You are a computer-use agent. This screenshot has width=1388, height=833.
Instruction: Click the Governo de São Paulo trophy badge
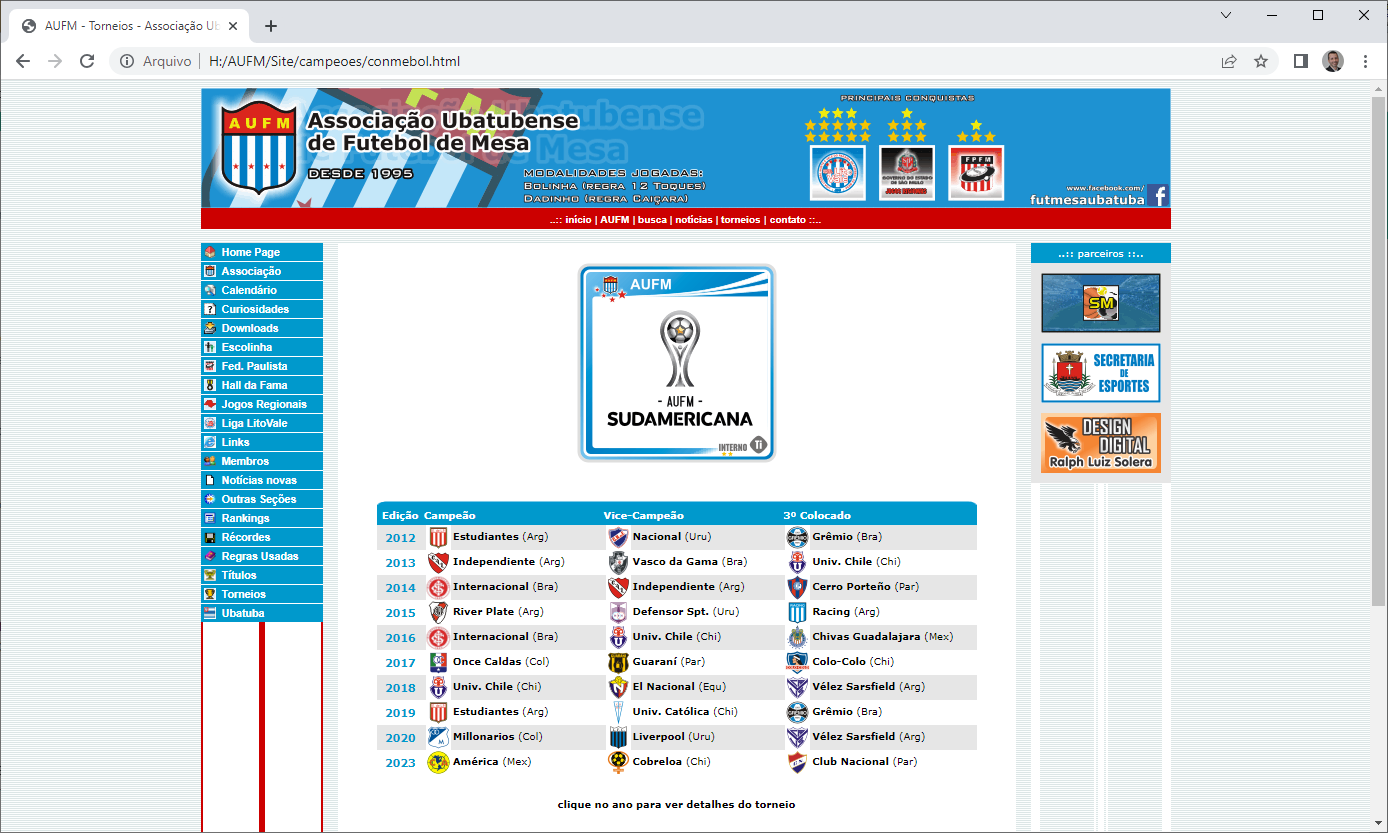(907, 173)
